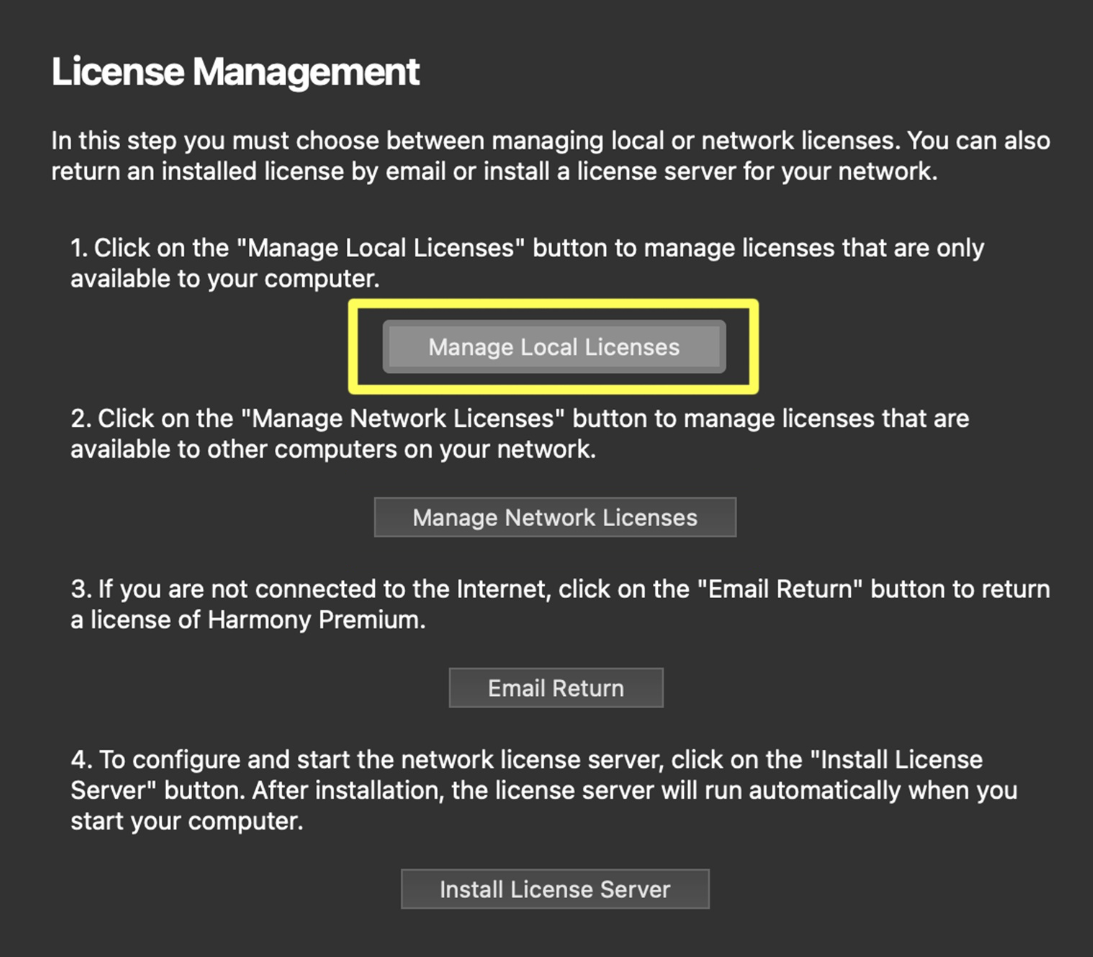
Task: Click the License Management heading
Action: pyautogui.click(x=235, y=71)
